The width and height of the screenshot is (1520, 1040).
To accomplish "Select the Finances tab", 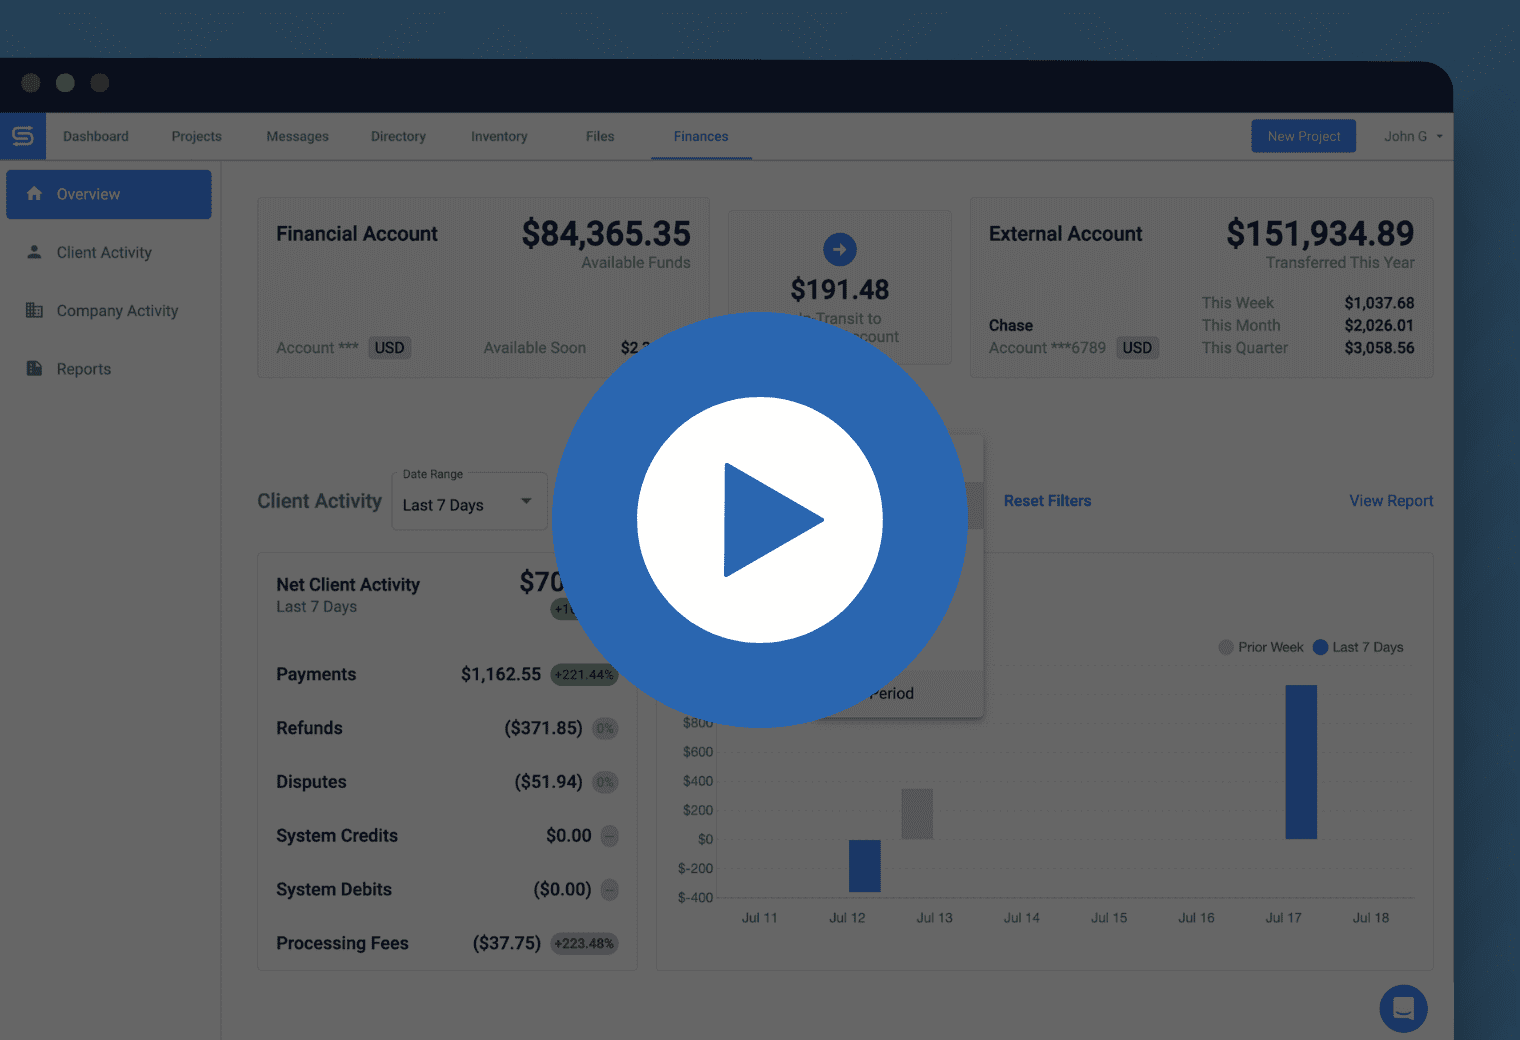I will pyautogui.click(x=701, y=136).
